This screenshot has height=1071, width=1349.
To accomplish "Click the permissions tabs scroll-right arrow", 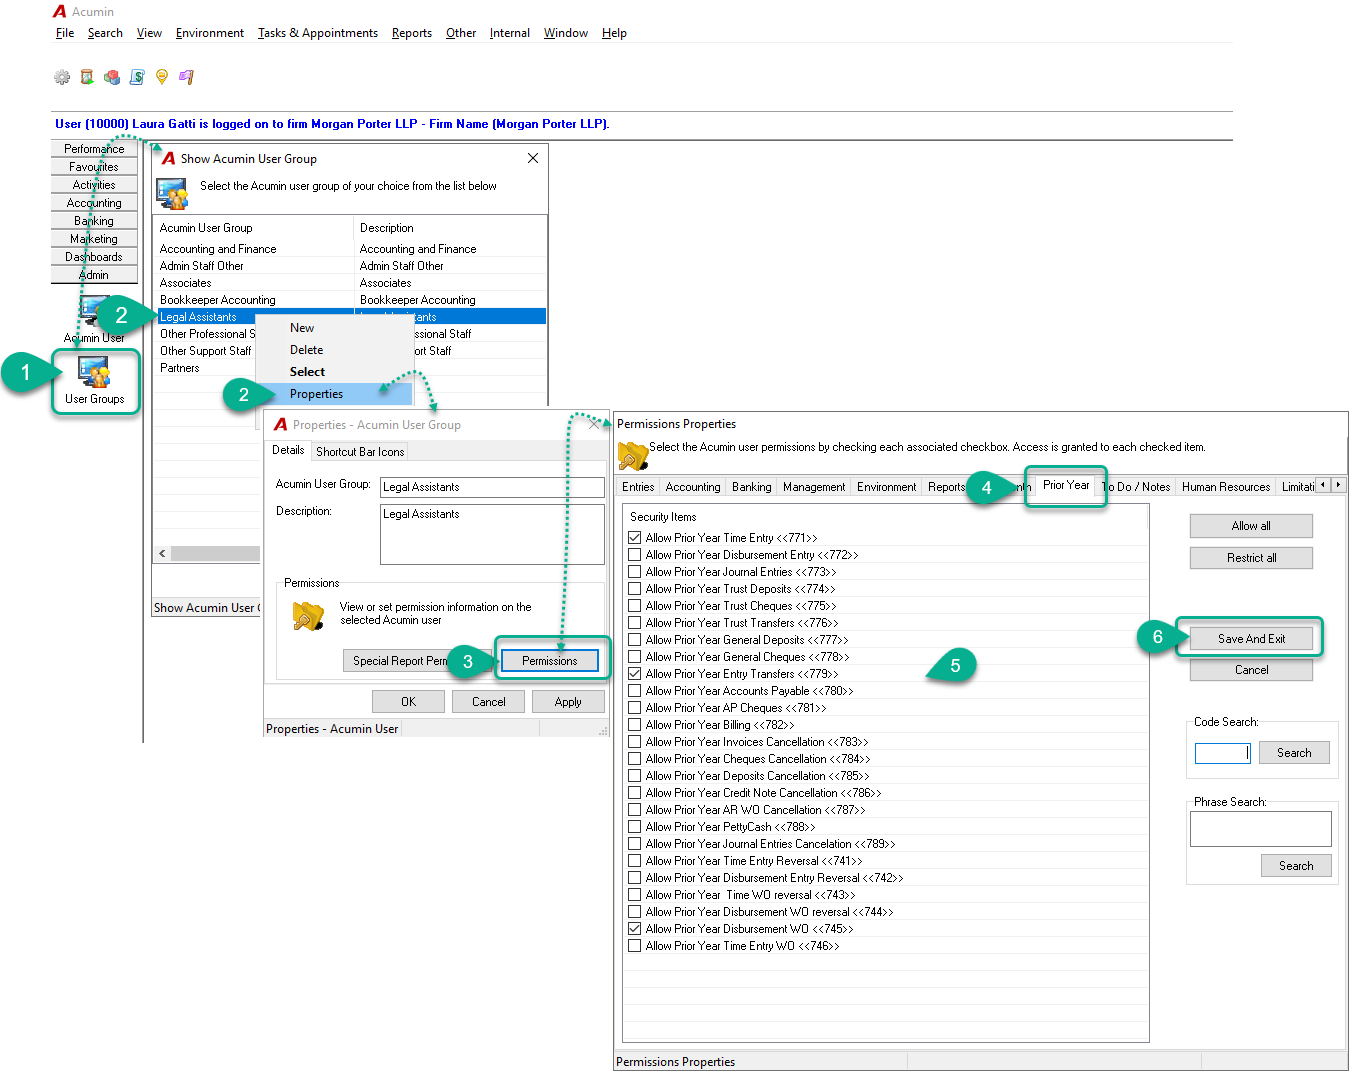I will (x=1338, y=485).
